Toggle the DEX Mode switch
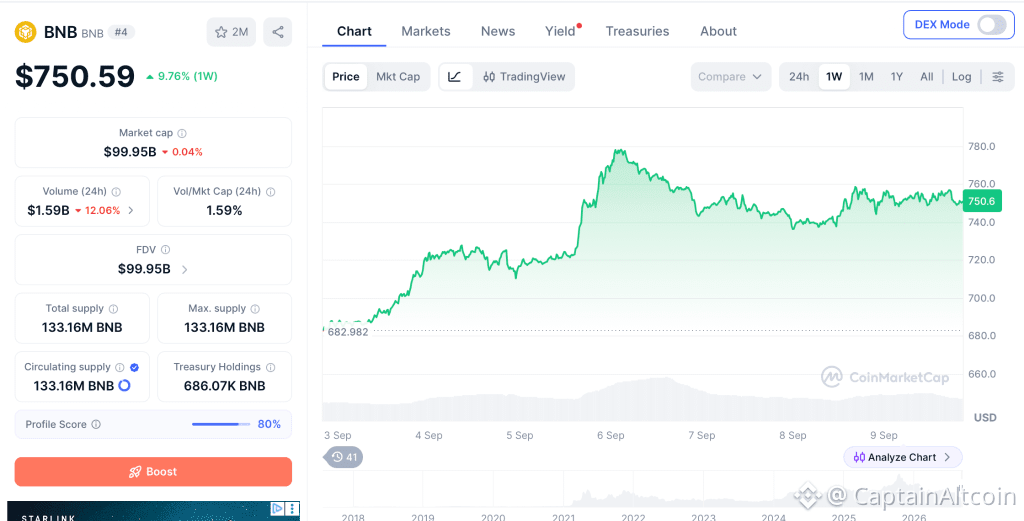Viewport: 1024px width, 521px height. tap(991, 25)
